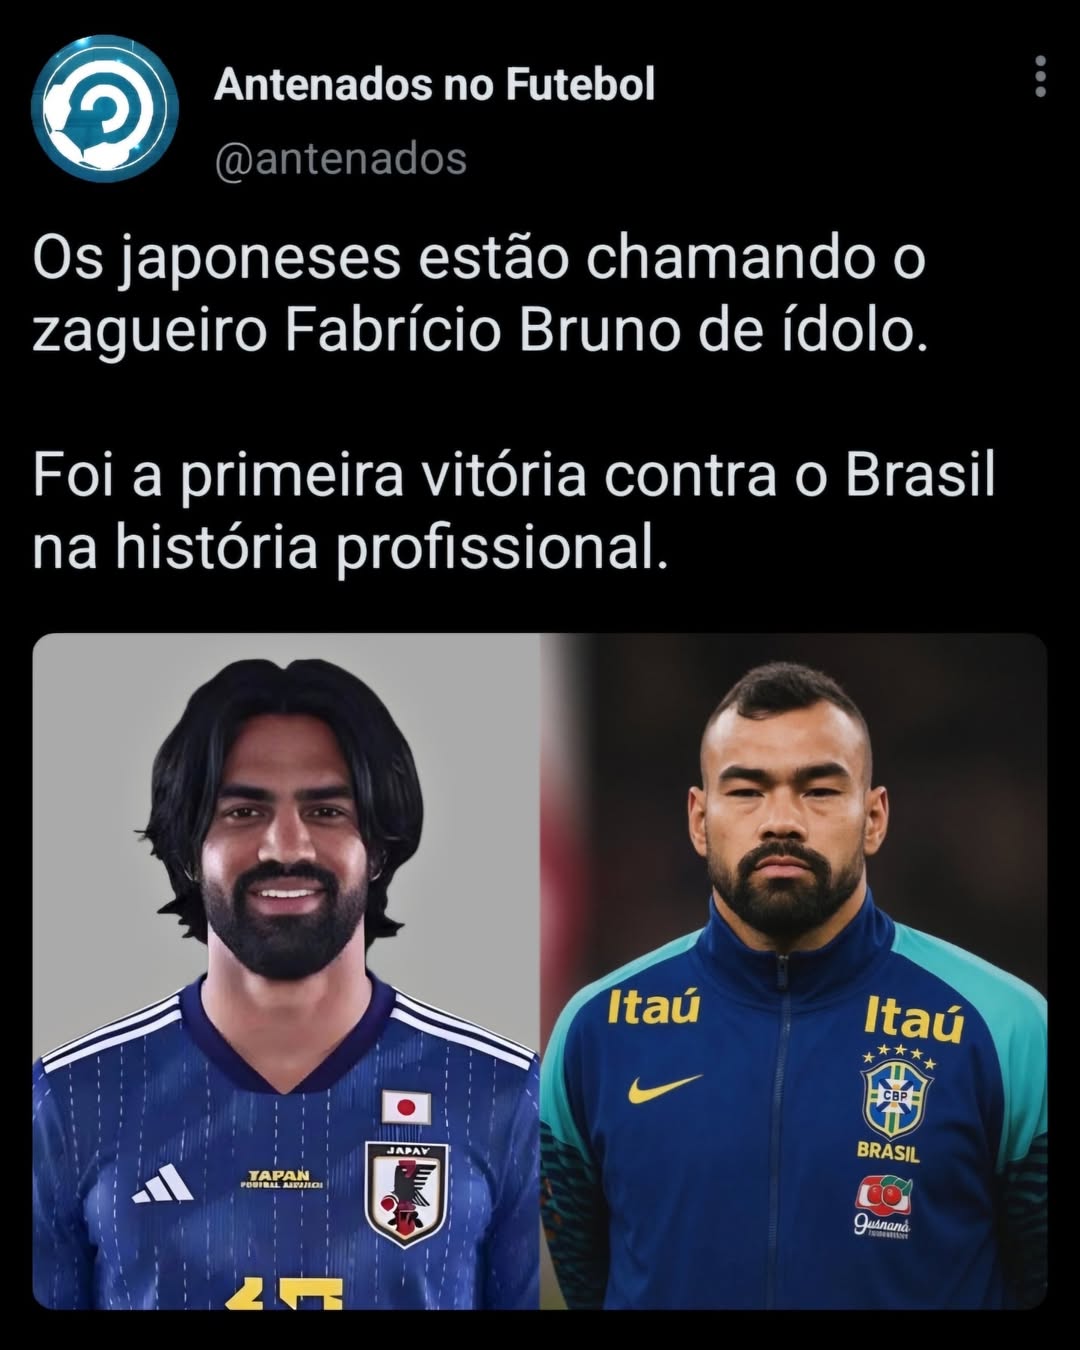The width and height of the screenshot is (1080, 1350).
Task: Click the Guaraná sponsor logo on jacket
Action: click(884, 1207)
